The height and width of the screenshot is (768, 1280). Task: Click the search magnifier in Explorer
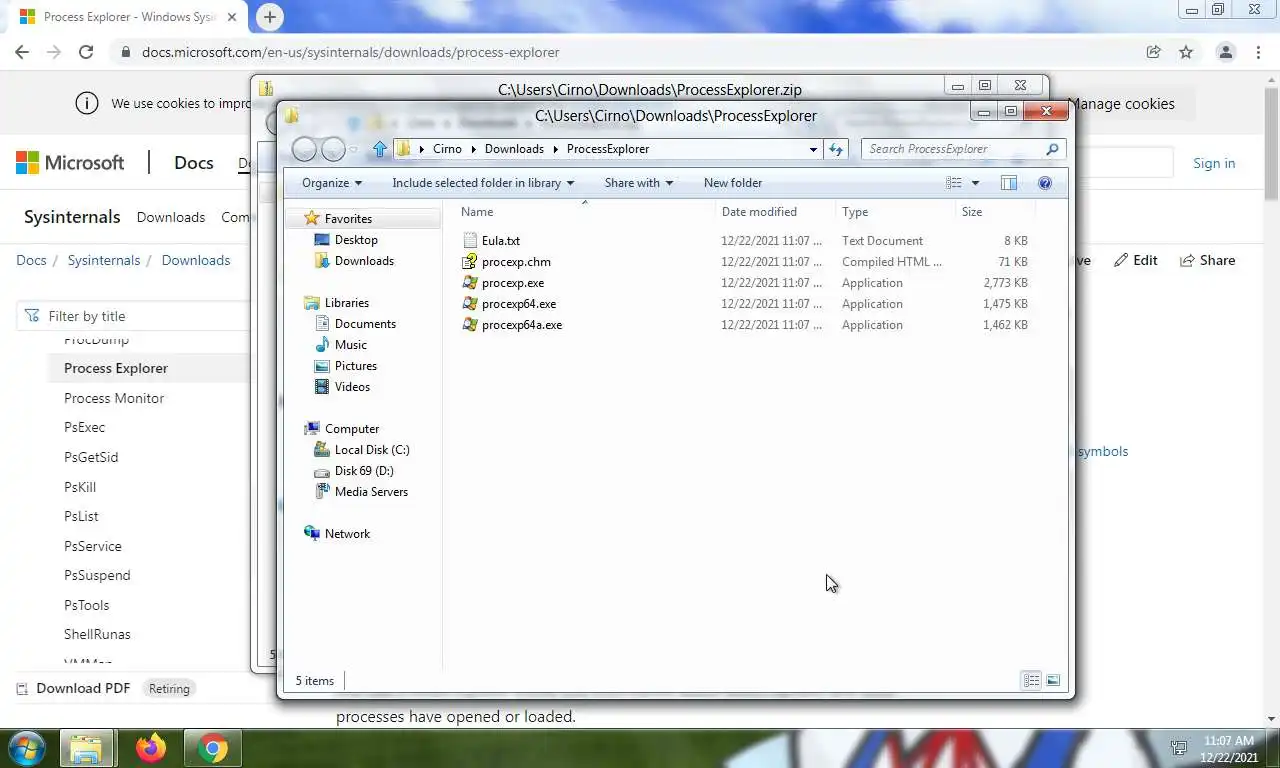[1052, 149]
